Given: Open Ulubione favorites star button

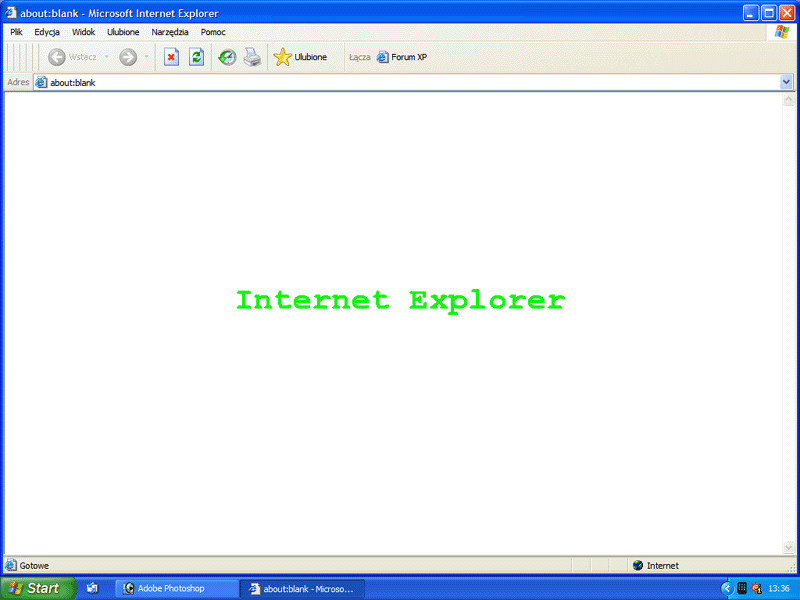Looking at the screenshot, I should tap(300, 57).
